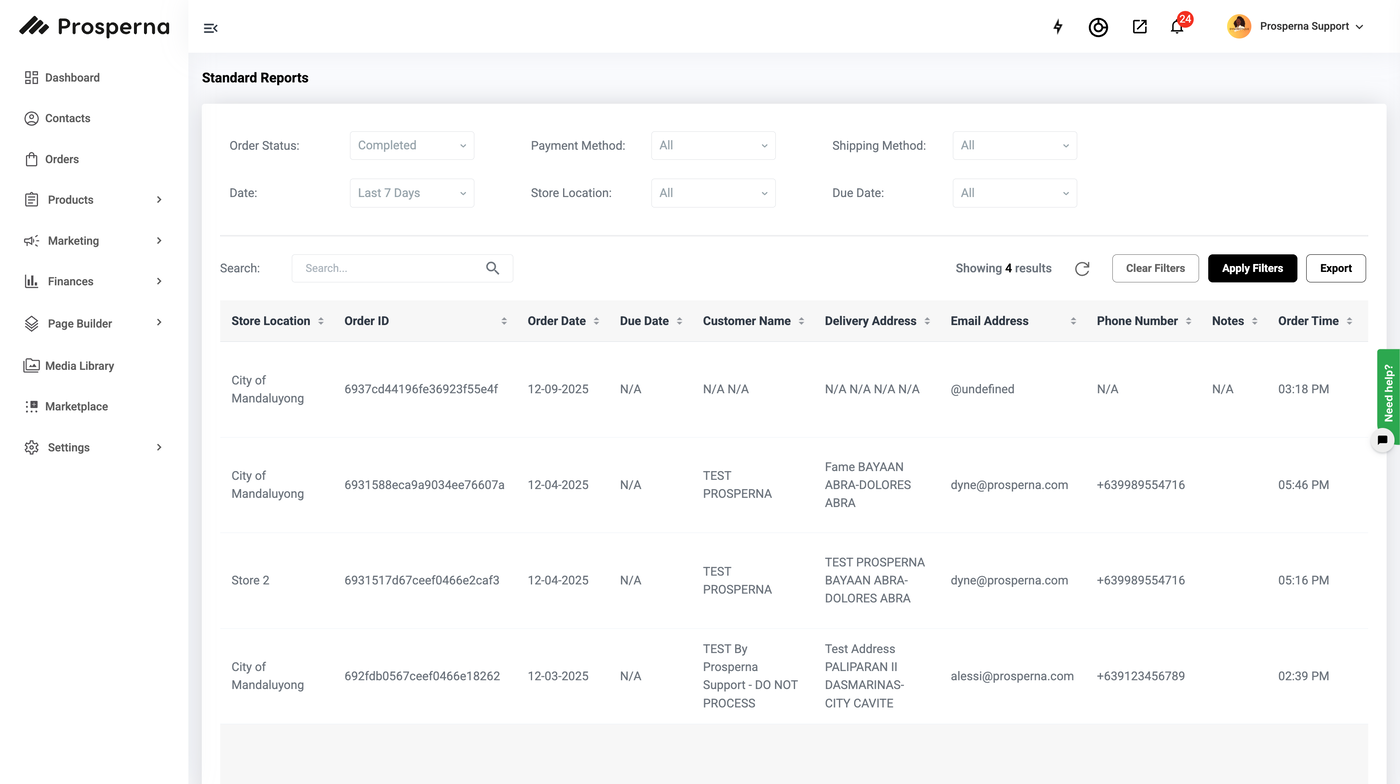The image size is (1400, 784).
Task: Open notifications bell with 24 badge
Action: [x=1178, y=26]
